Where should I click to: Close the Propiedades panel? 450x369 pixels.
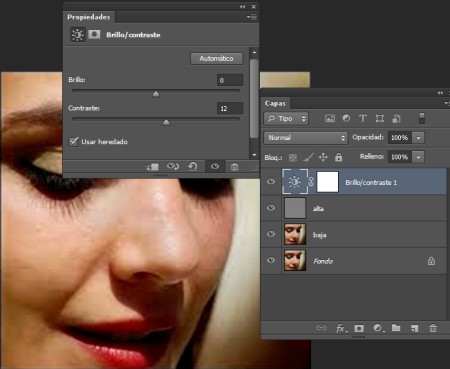click(254, 7)
